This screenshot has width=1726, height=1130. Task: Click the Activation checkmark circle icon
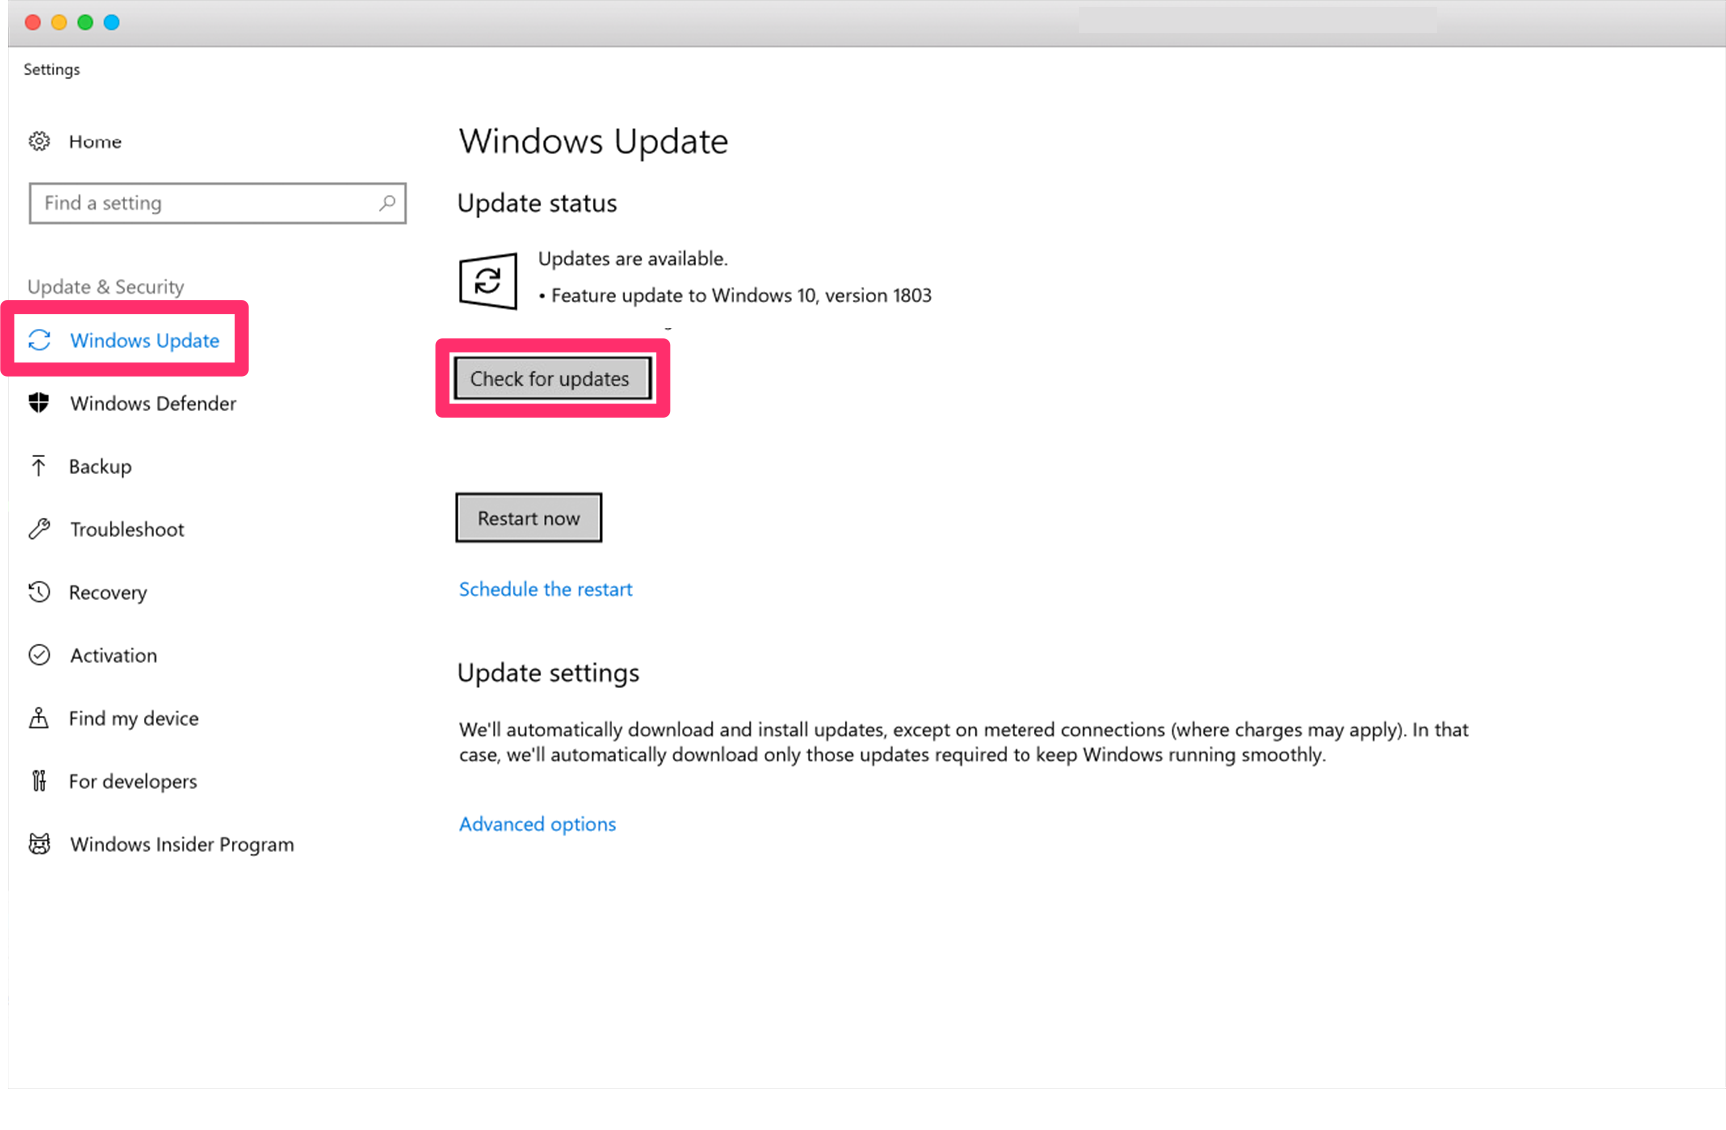39,655
